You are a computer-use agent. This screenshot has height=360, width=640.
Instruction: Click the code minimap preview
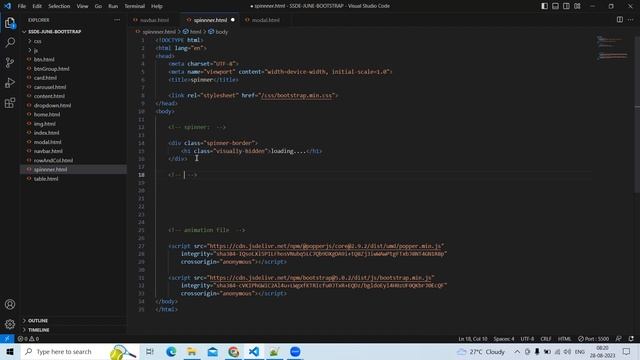coord(612,48)
